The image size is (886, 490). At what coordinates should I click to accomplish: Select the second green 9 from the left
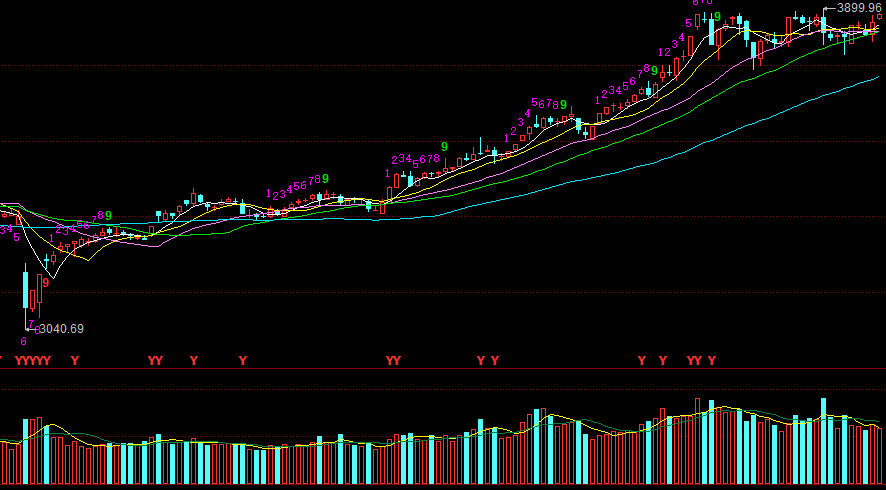coord(325,179)
